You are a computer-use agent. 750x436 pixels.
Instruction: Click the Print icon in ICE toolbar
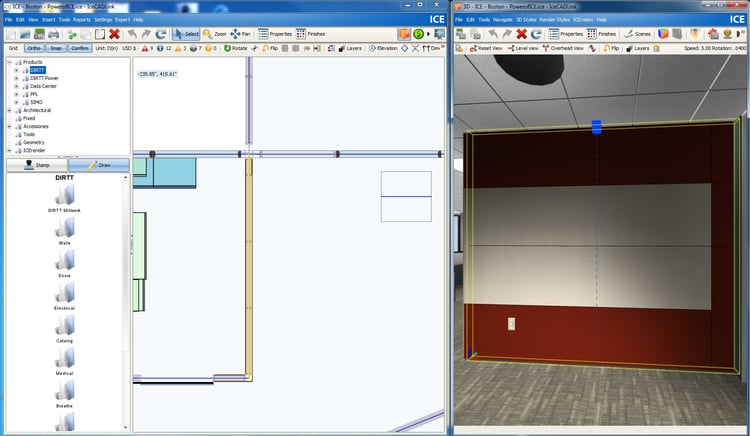[x=54, y=34]
